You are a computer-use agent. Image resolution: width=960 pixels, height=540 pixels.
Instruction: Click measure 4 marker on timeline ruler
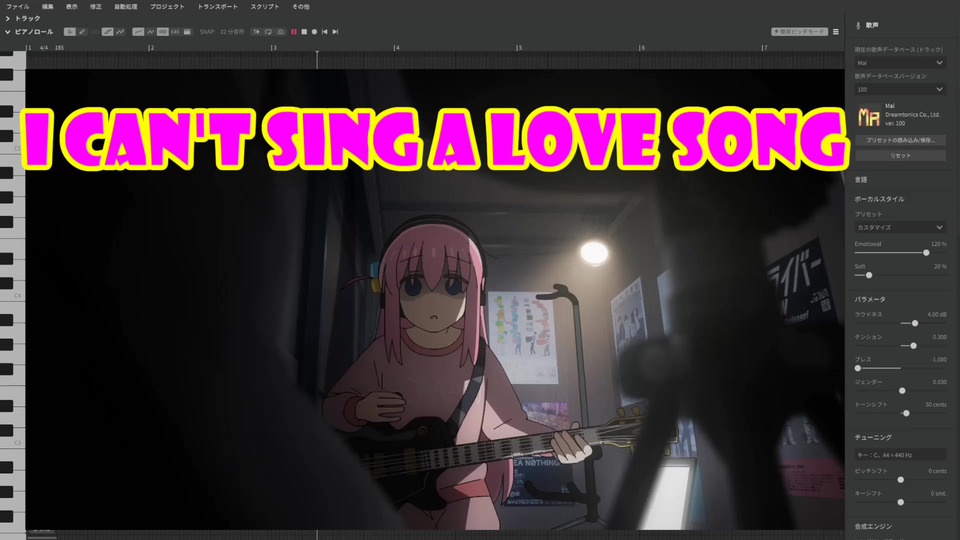point(397,48)
